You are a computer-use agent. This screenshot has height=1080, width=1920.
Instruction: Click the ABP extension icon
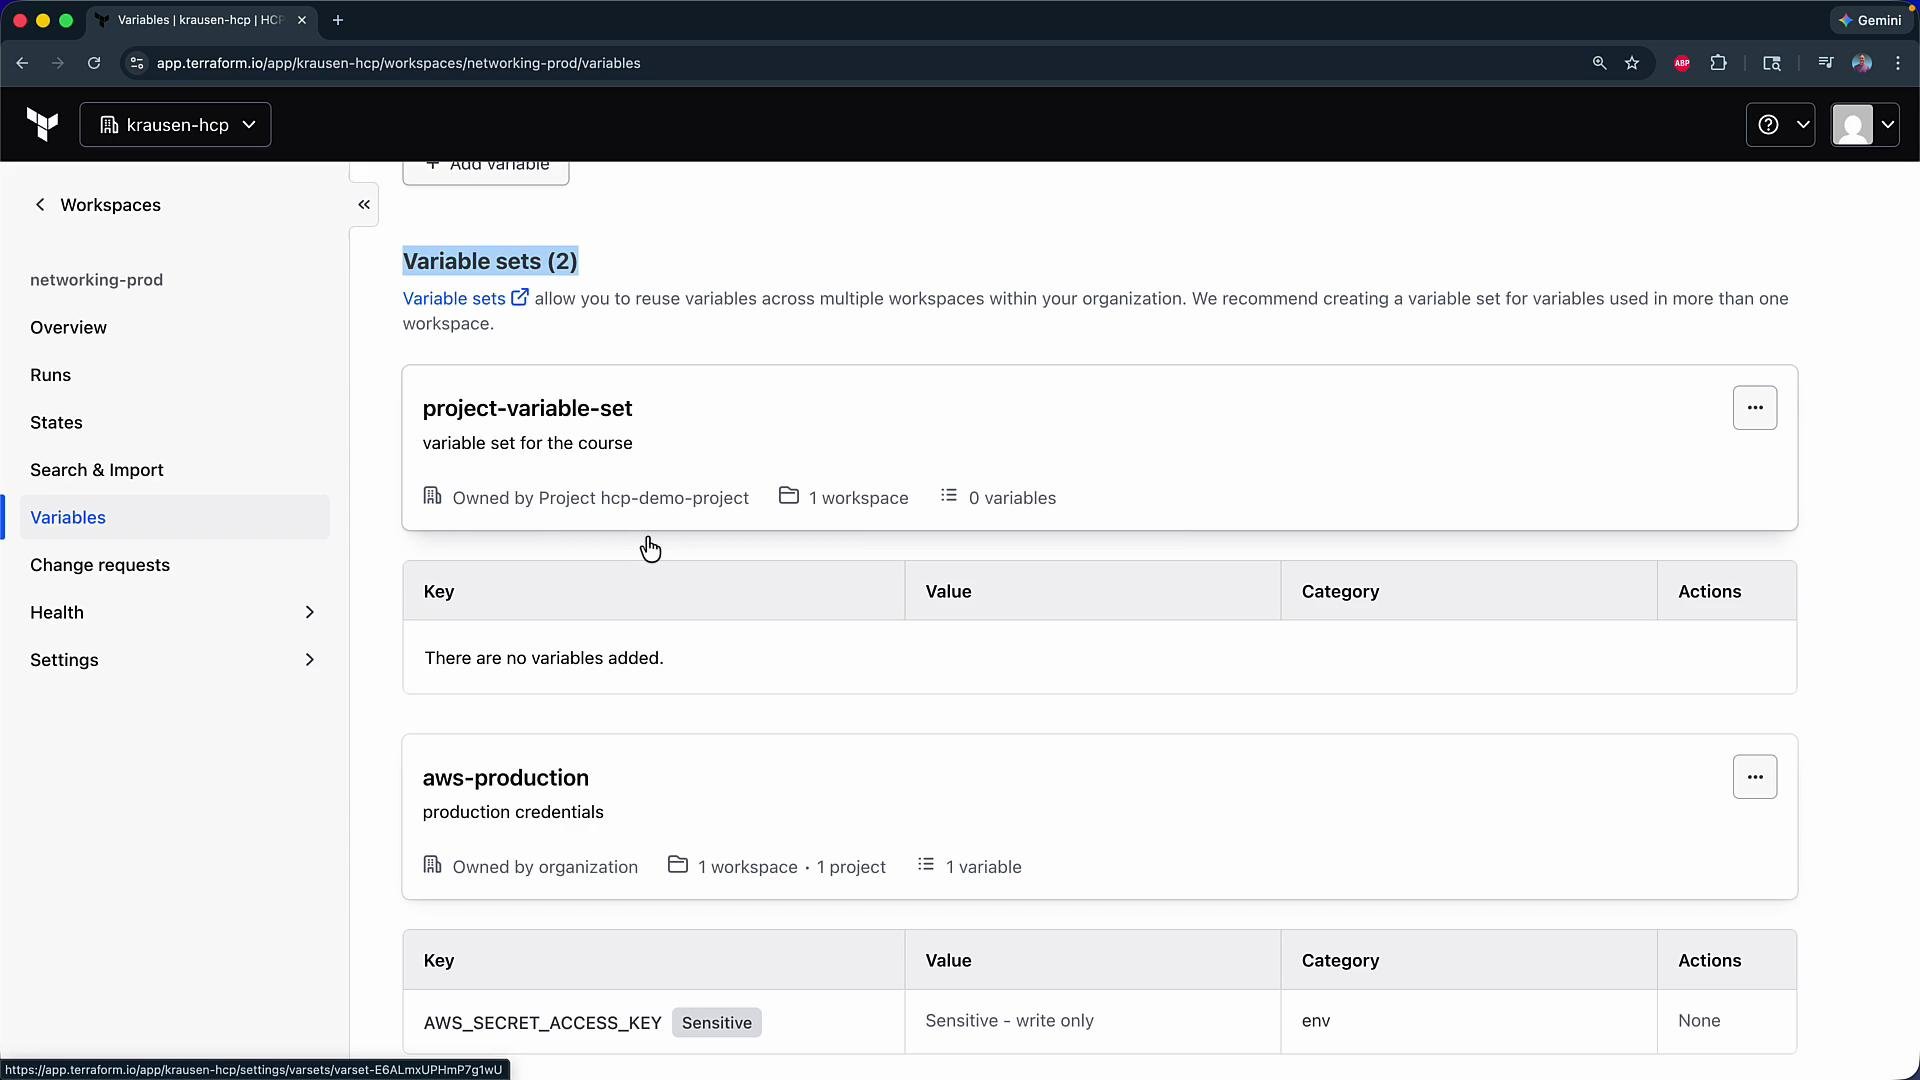[x=1682, y=63]
